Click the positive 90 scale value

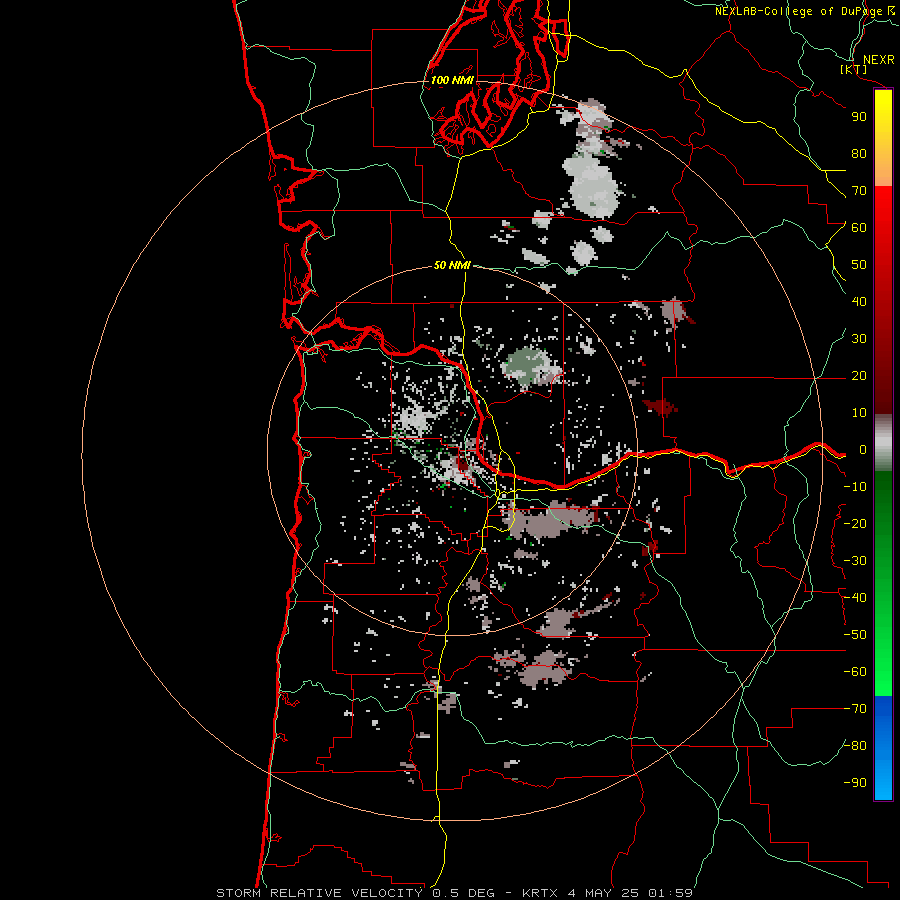coord(859,117)
